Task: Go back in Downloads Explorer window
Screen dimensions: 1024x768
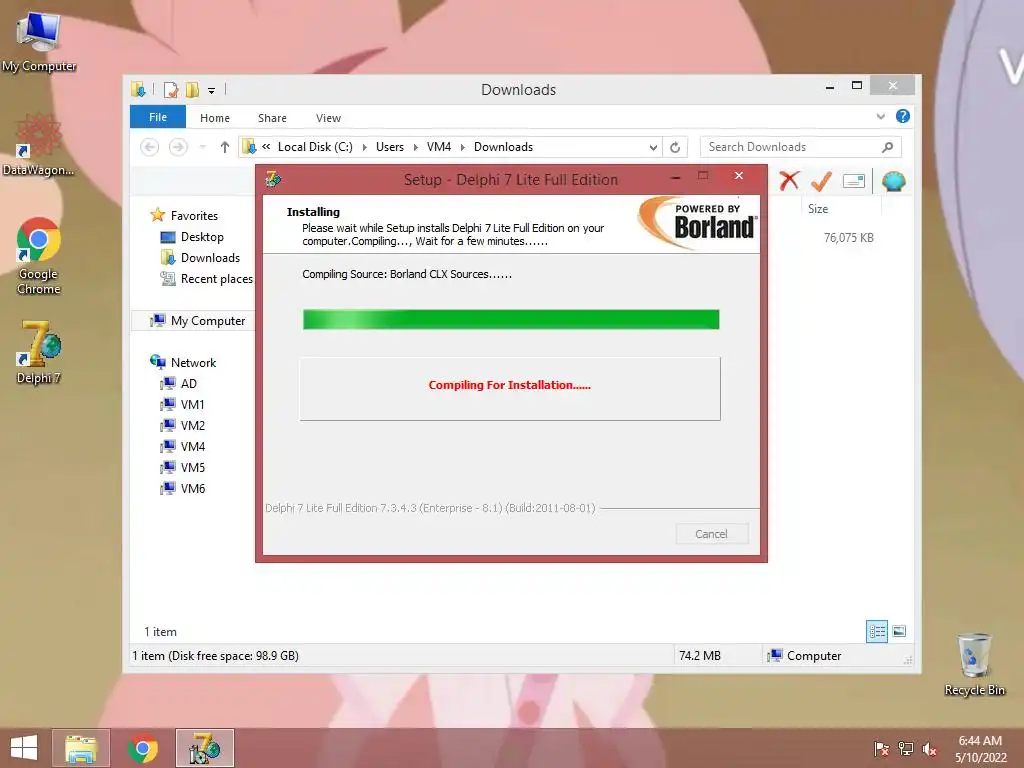Action: [x=150, y=147]
